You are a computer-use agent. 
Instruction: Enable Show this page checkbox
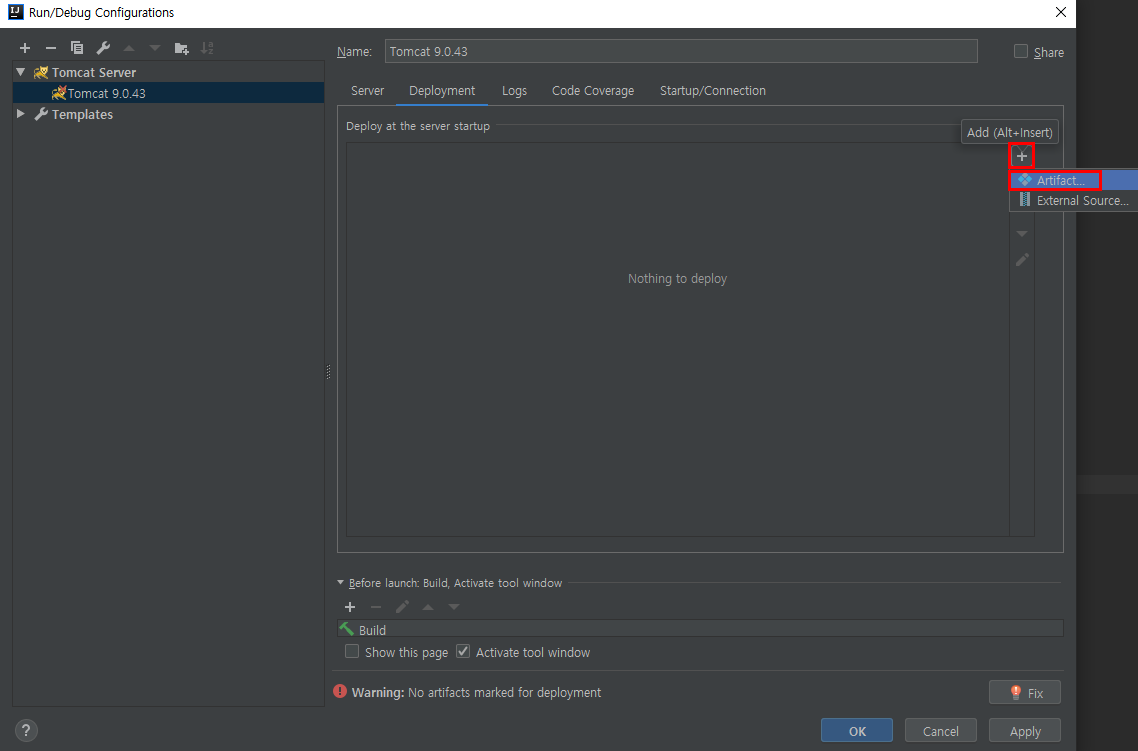[352, 652]
